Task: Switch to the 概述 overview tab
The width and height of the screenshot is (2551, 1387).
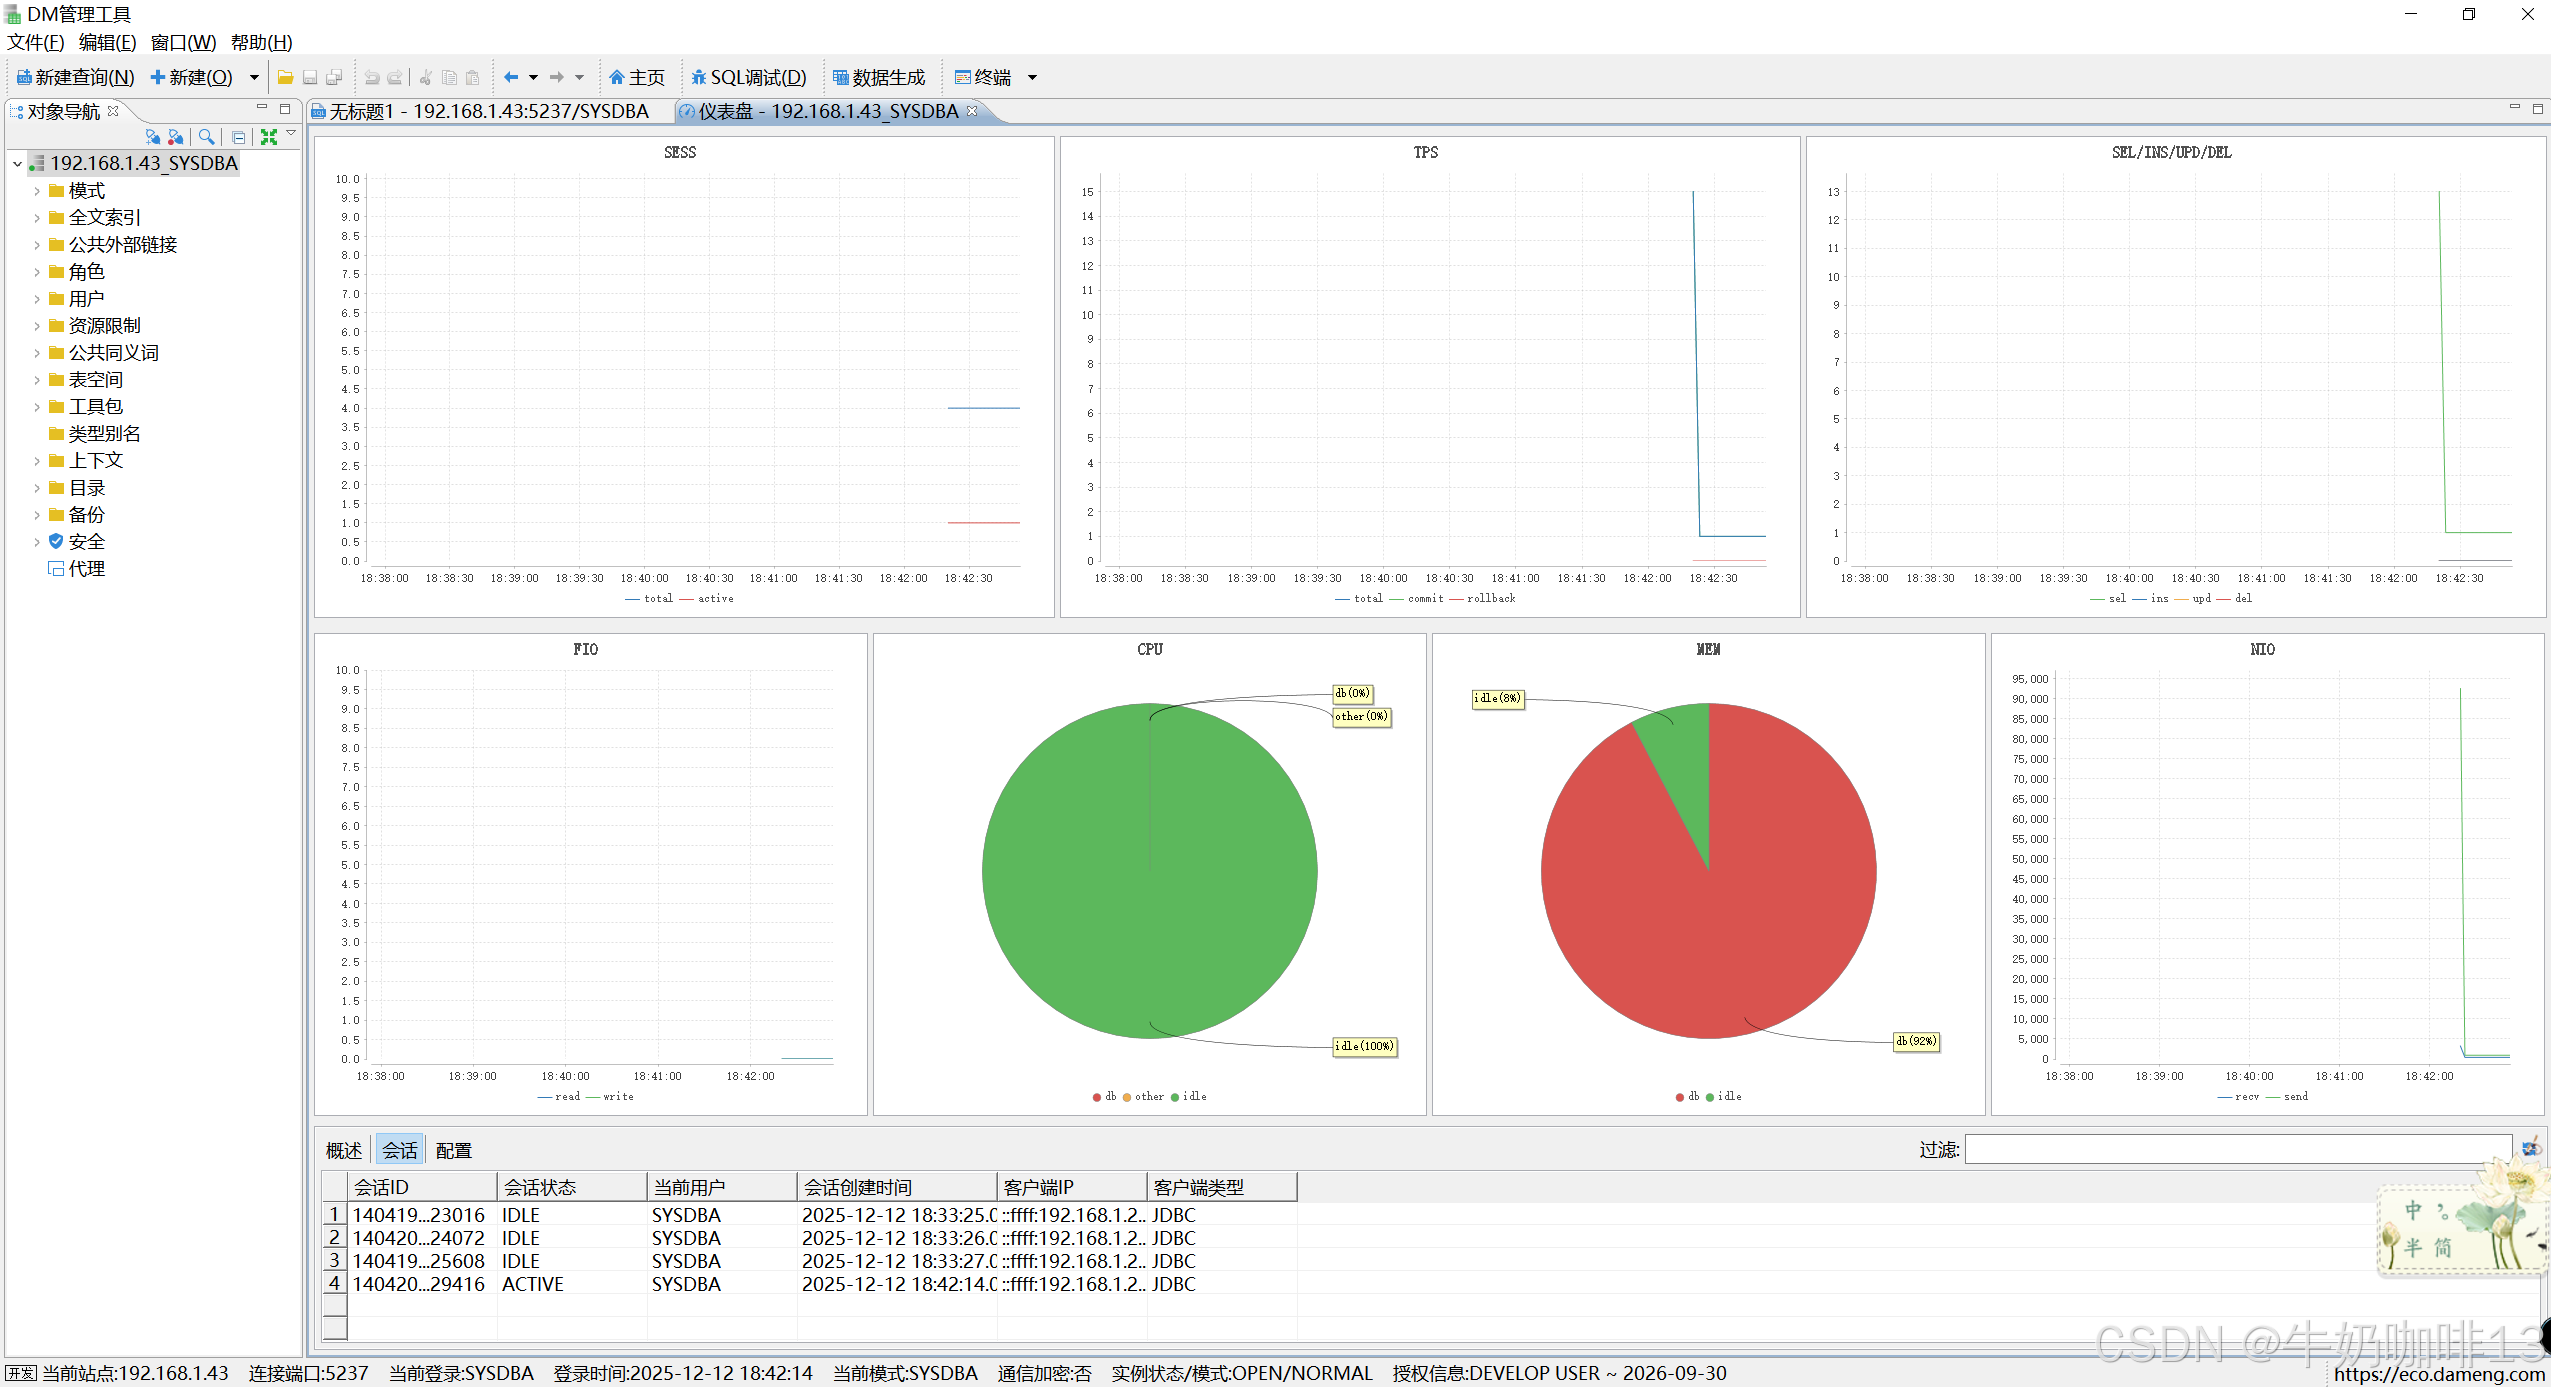Action: [x=343, y=1150]
